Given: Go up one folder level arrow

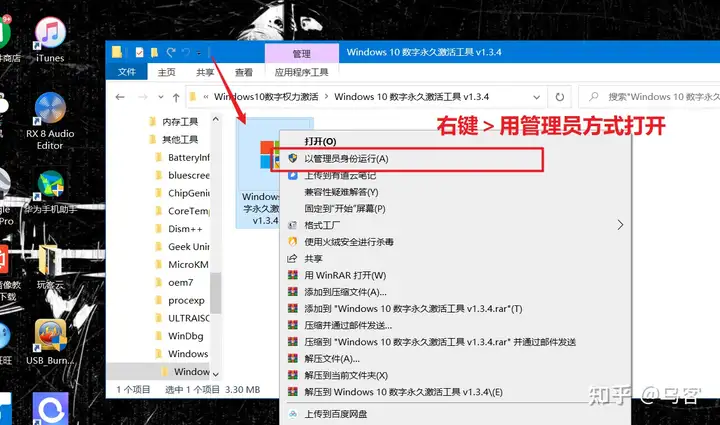Looking at the screenshot, I should click(176, 97).
